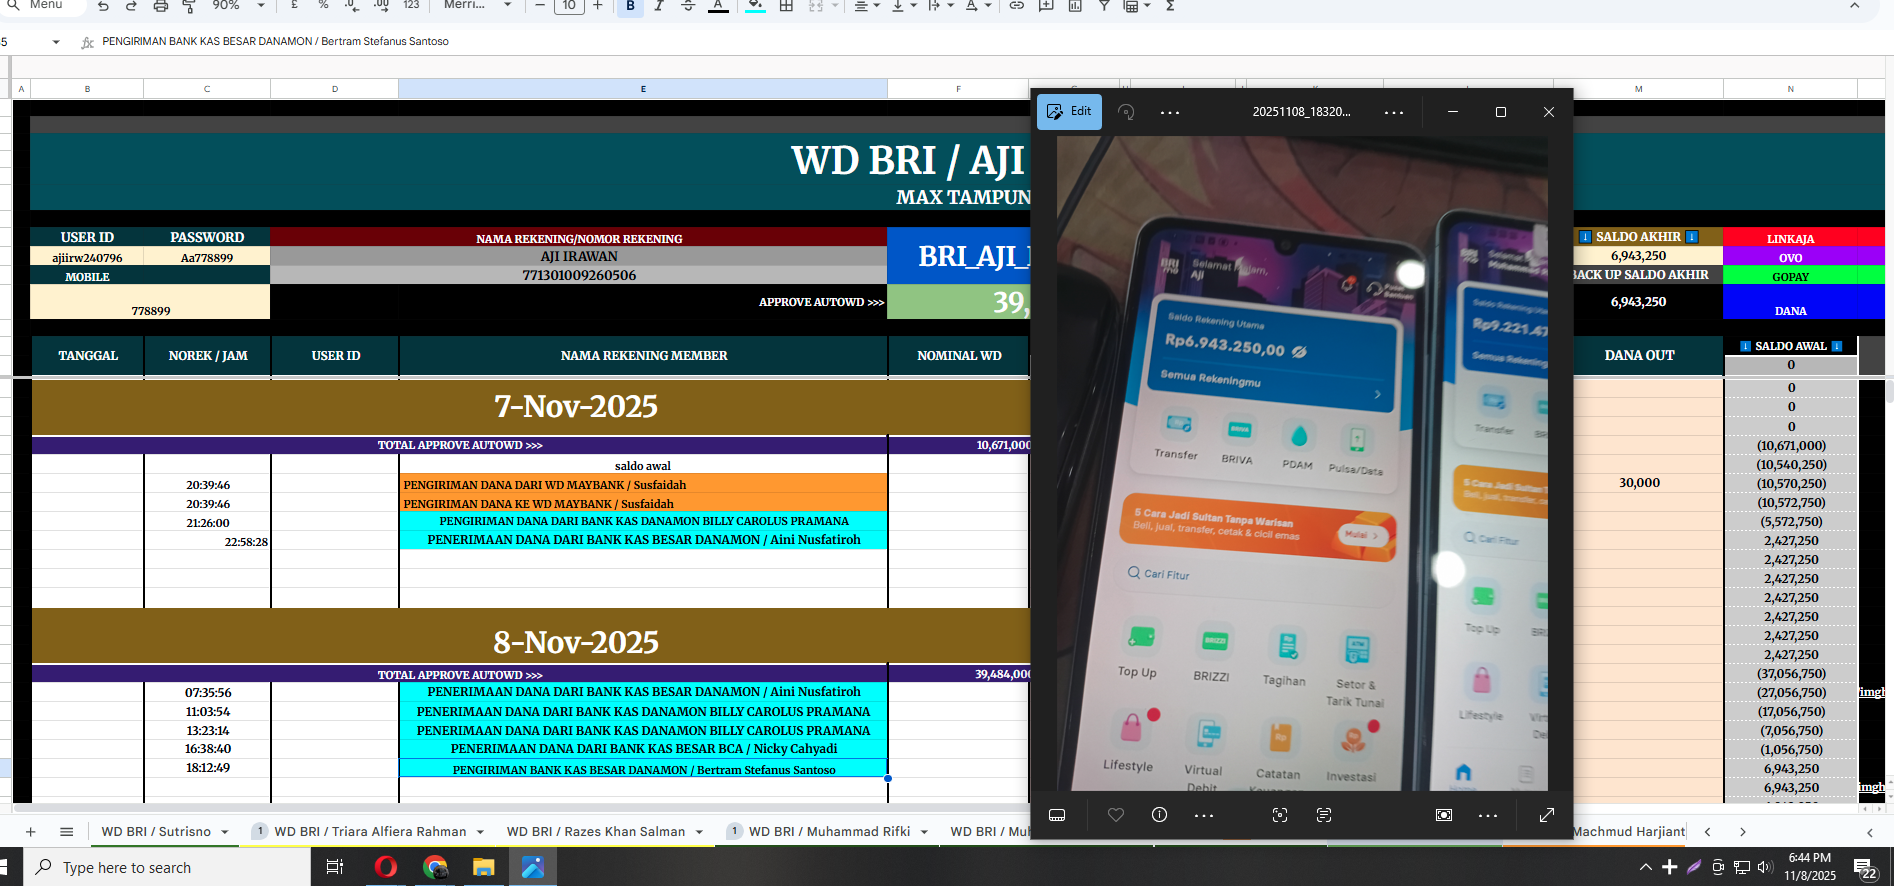Open the more number formats (123) menu

(411, 6)
